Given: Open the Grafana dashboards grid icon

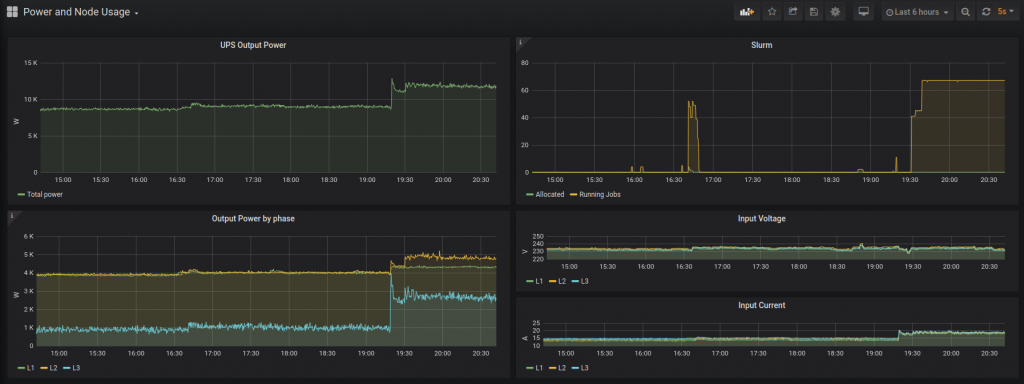Looking at the screenshot, I should pos(12,12).
